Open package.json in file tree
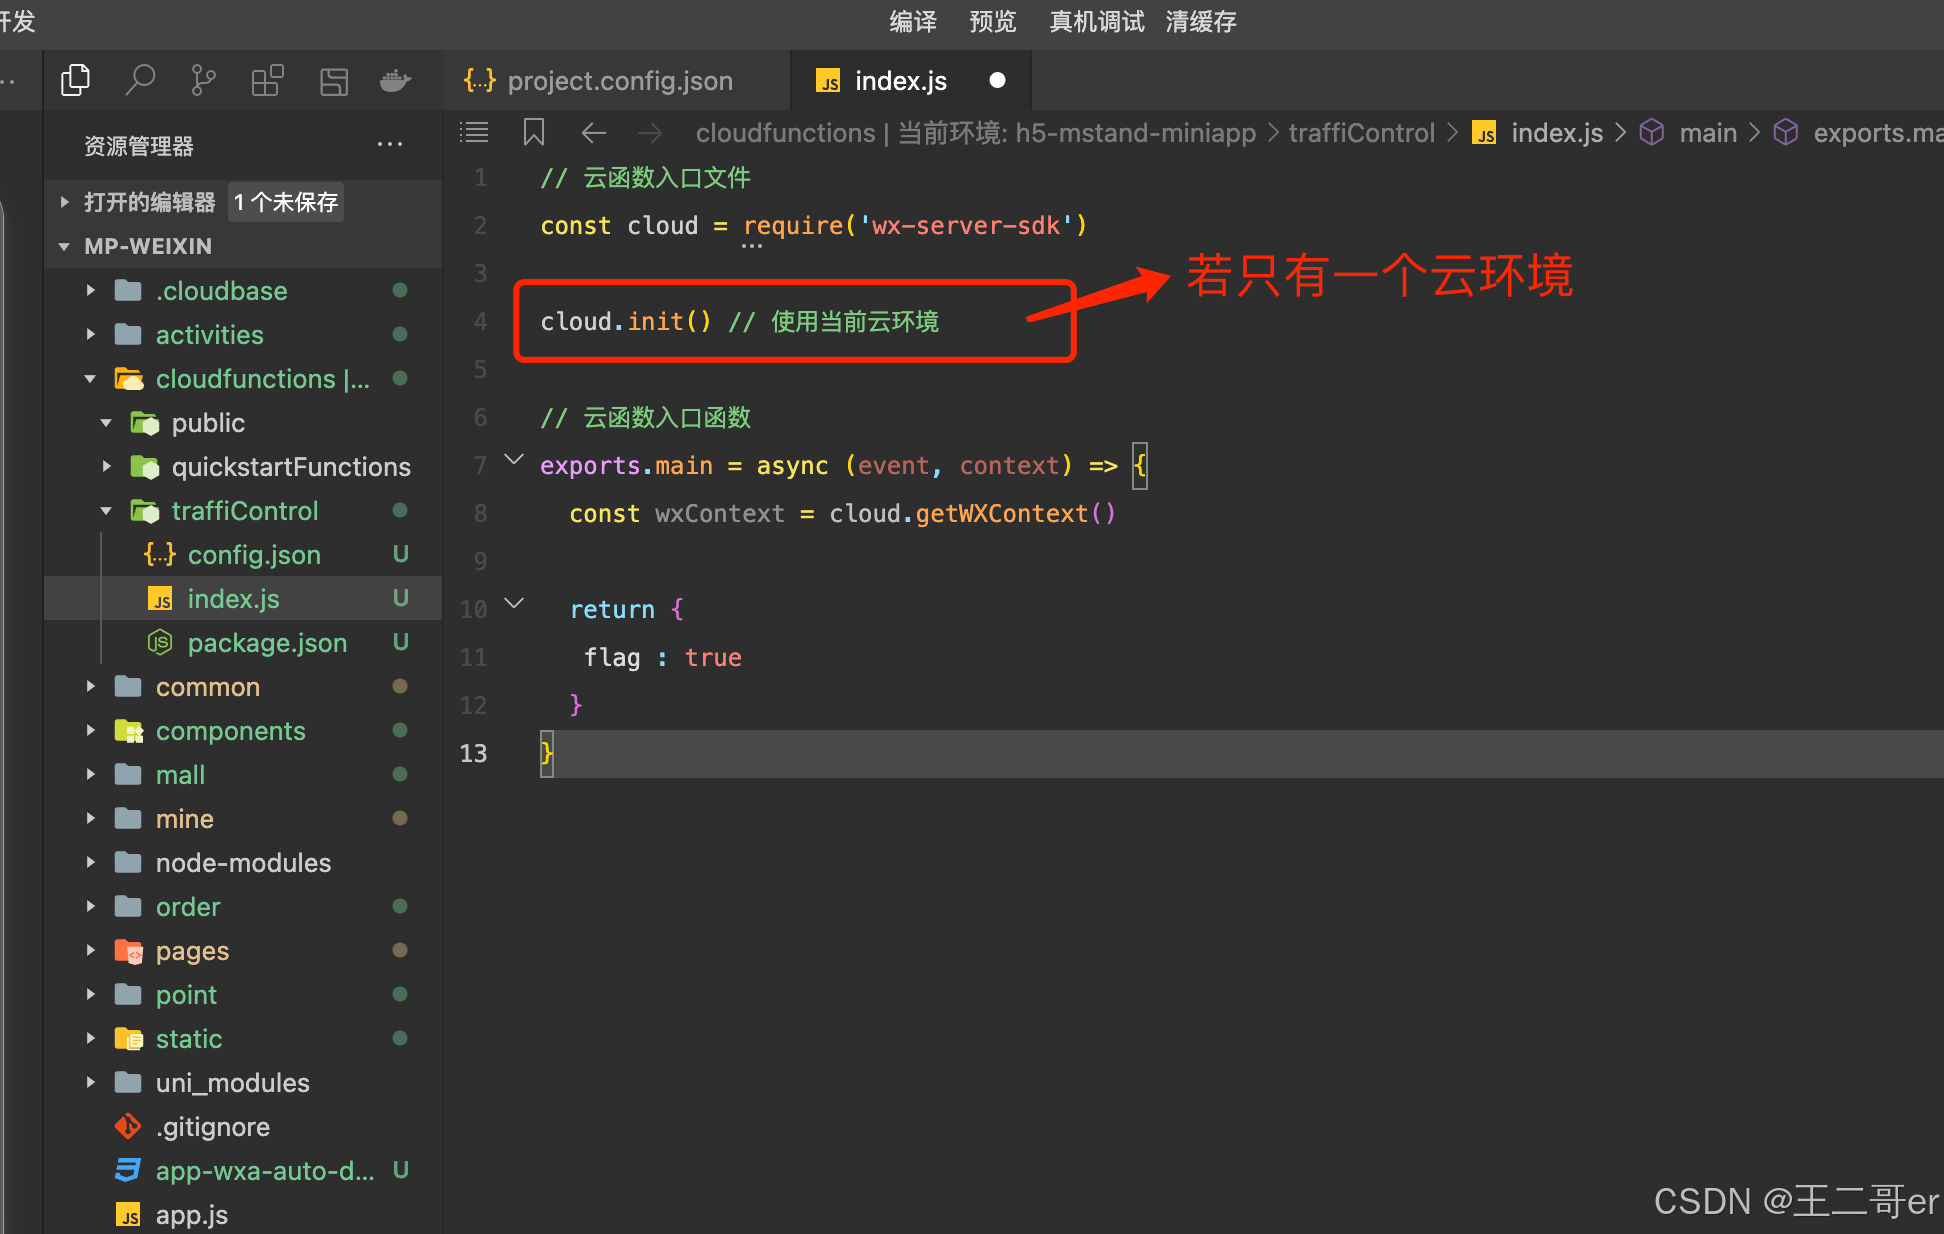Image resolution: width=1944 pixels, height=1234 pixels. coord(267,643)
